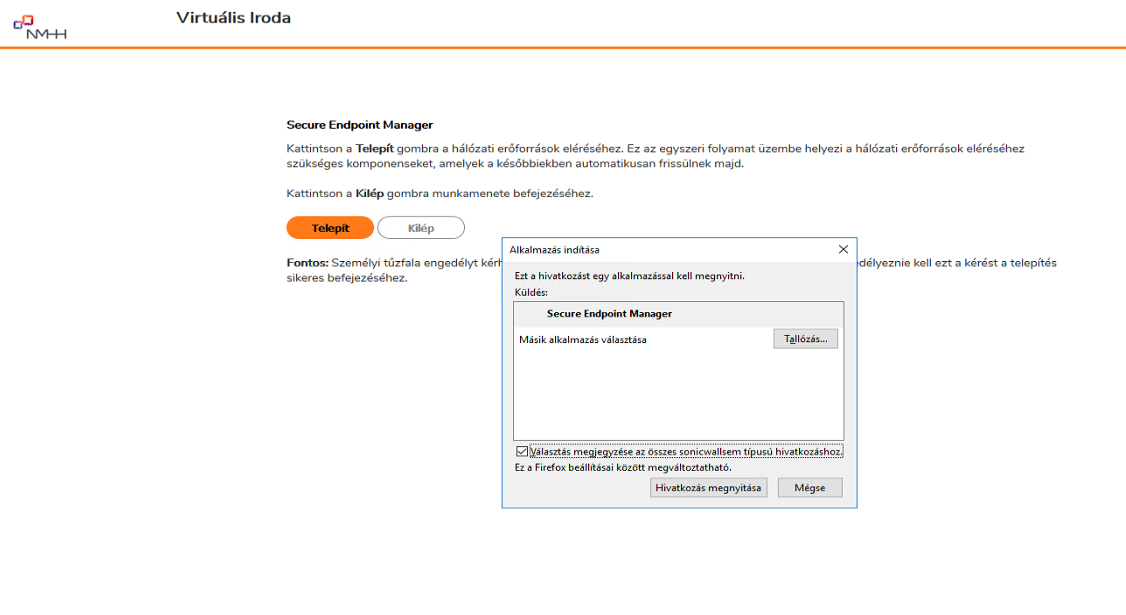The width and height of the screenshot is (1126, 615).
Task: Click the Kilép button
Action: (x=421, y=228)
